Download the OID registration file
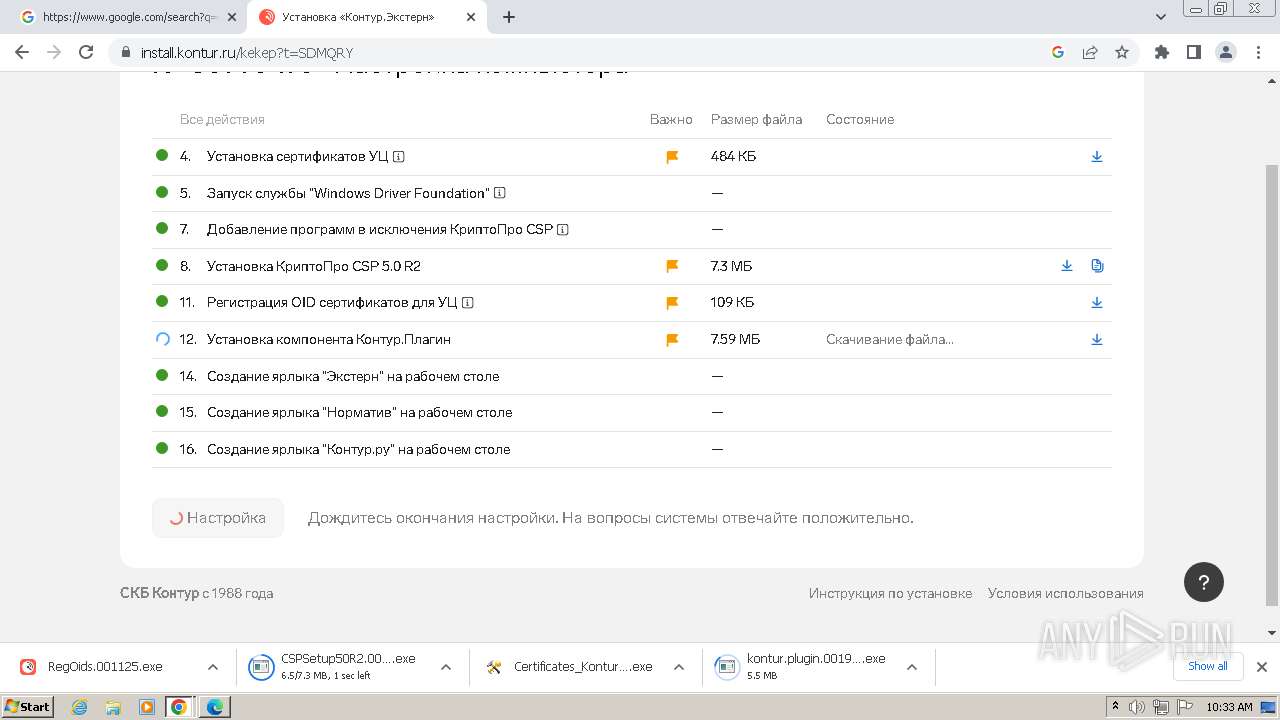1280x720 pixels. 1097,302
